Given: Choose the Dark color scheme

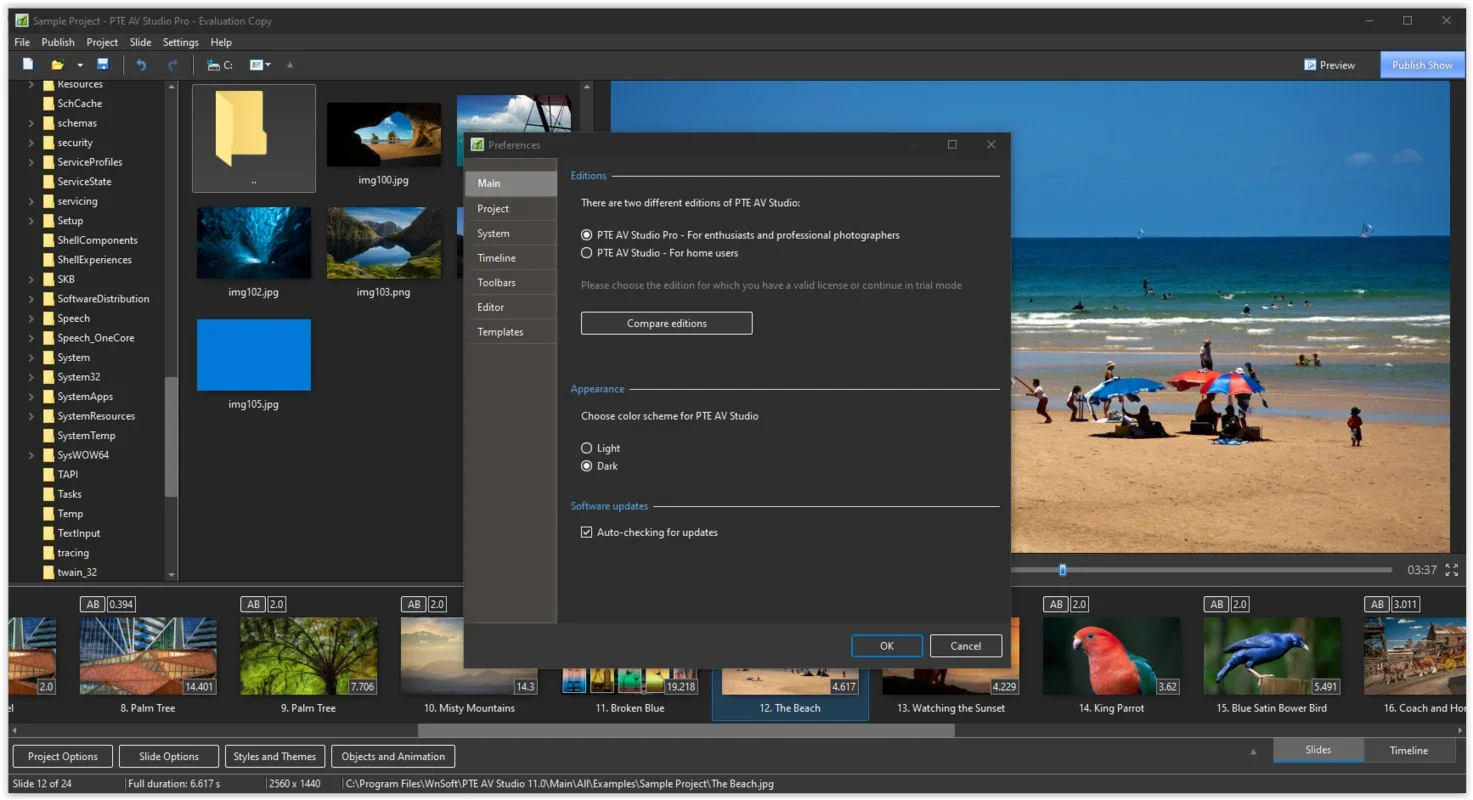Looking at the screenshot, I should pyautogui.click(x=587, y=466).
